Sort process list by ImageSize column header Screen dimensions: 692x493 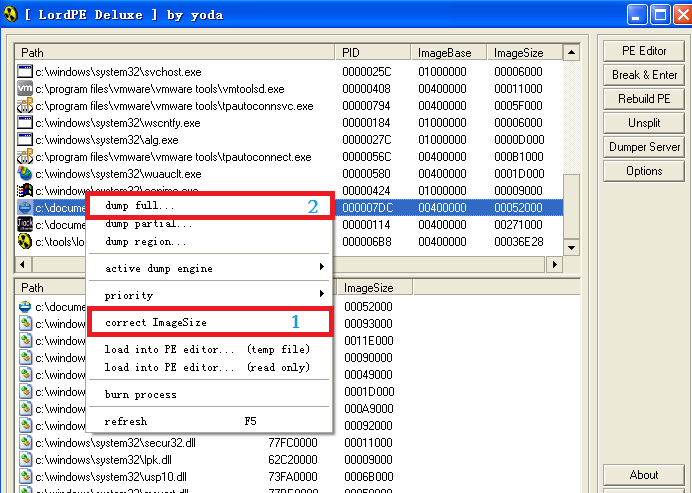click(525, 53)
